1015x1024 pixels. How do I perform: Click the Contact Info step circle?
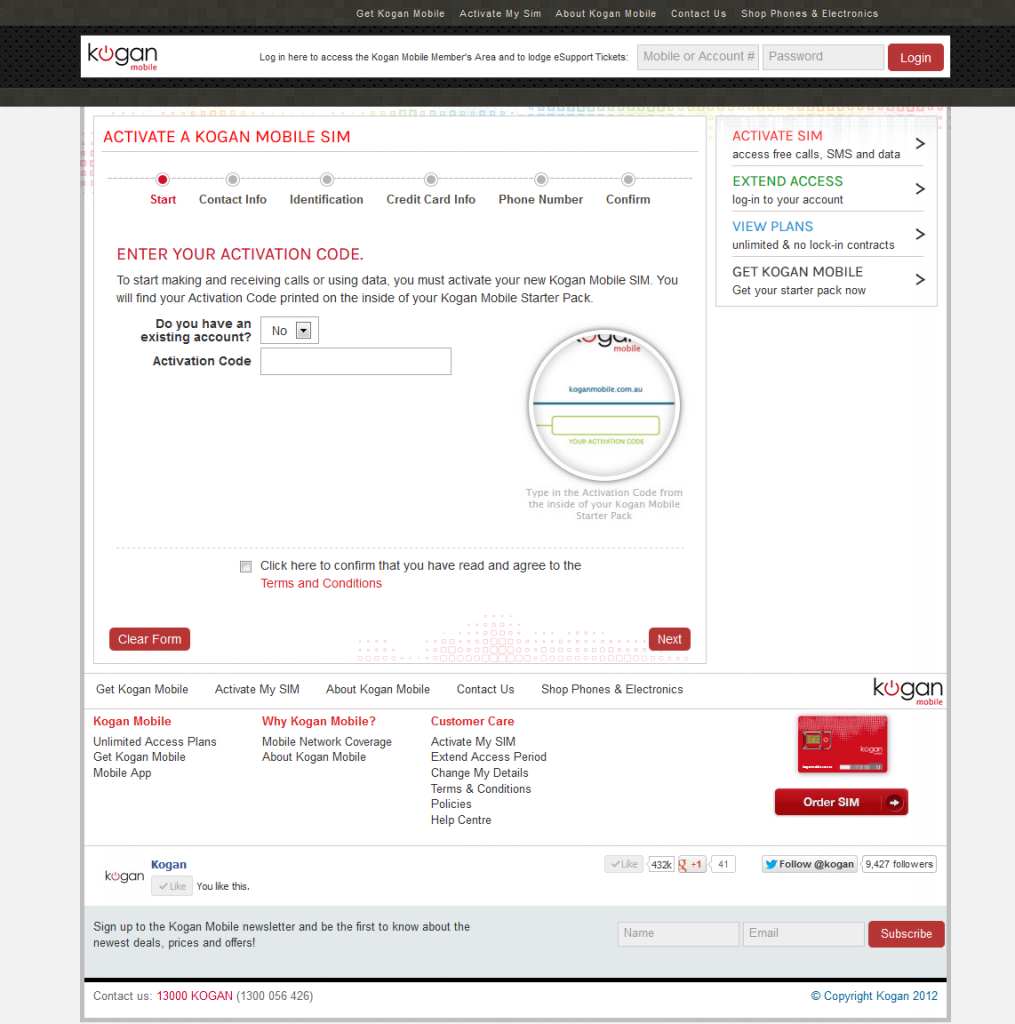233,180
